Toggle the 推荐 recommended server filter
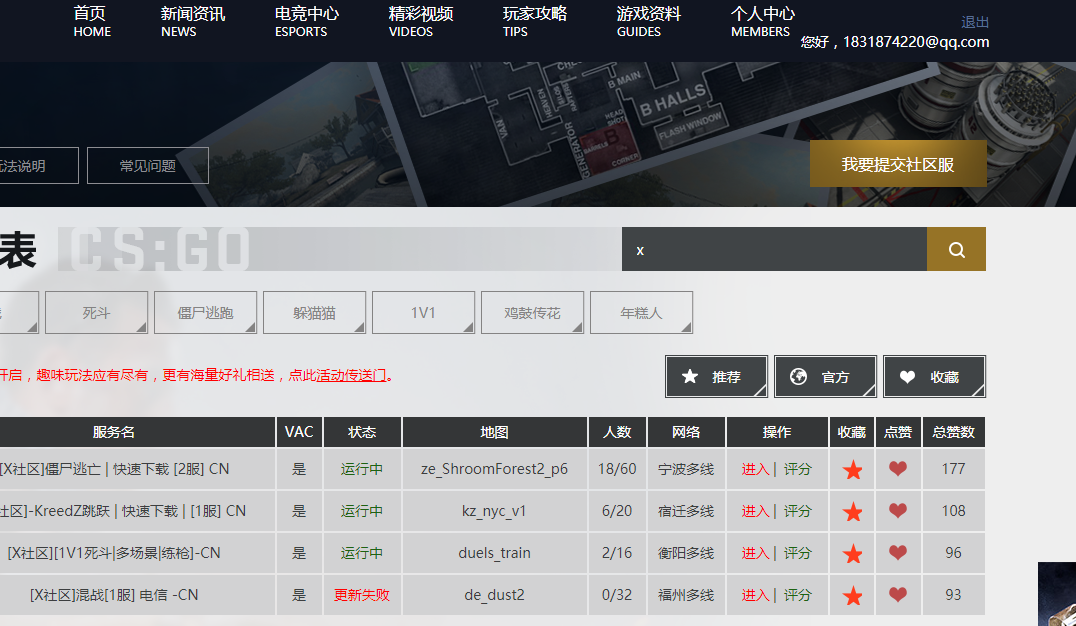 (716, 376)
